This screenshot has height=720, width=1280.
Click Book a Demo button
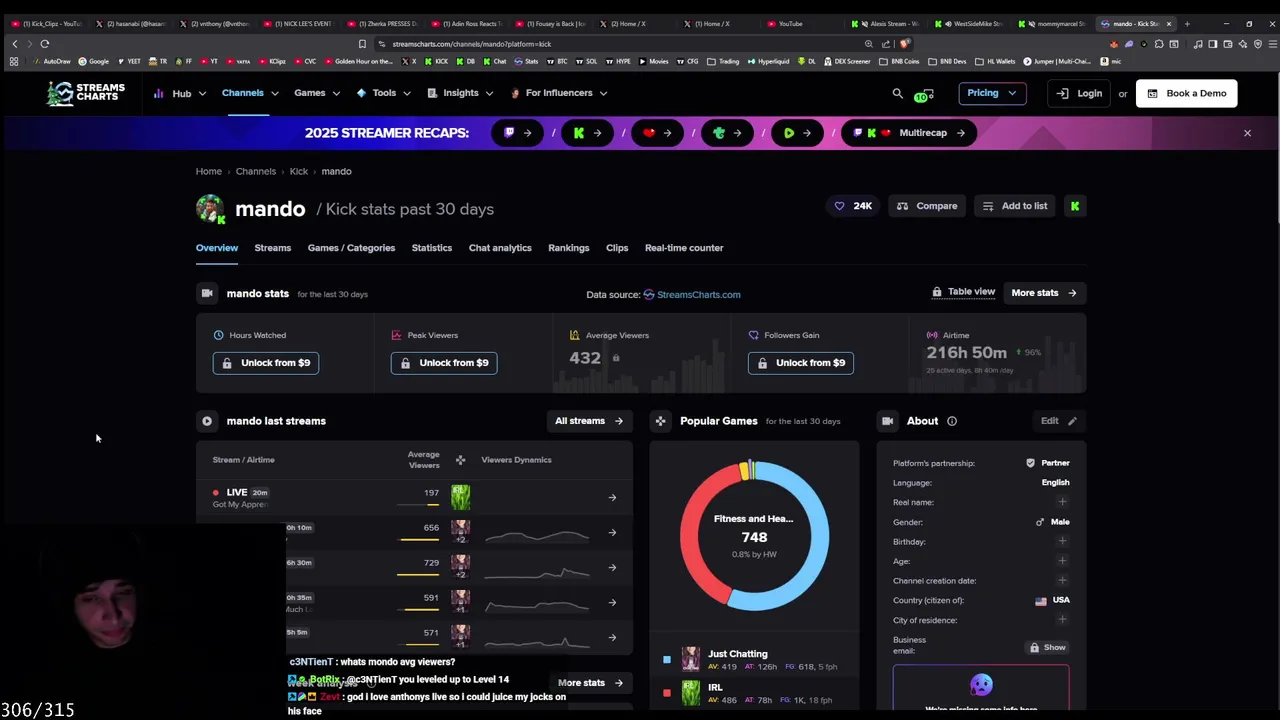tap(1186, 93)
